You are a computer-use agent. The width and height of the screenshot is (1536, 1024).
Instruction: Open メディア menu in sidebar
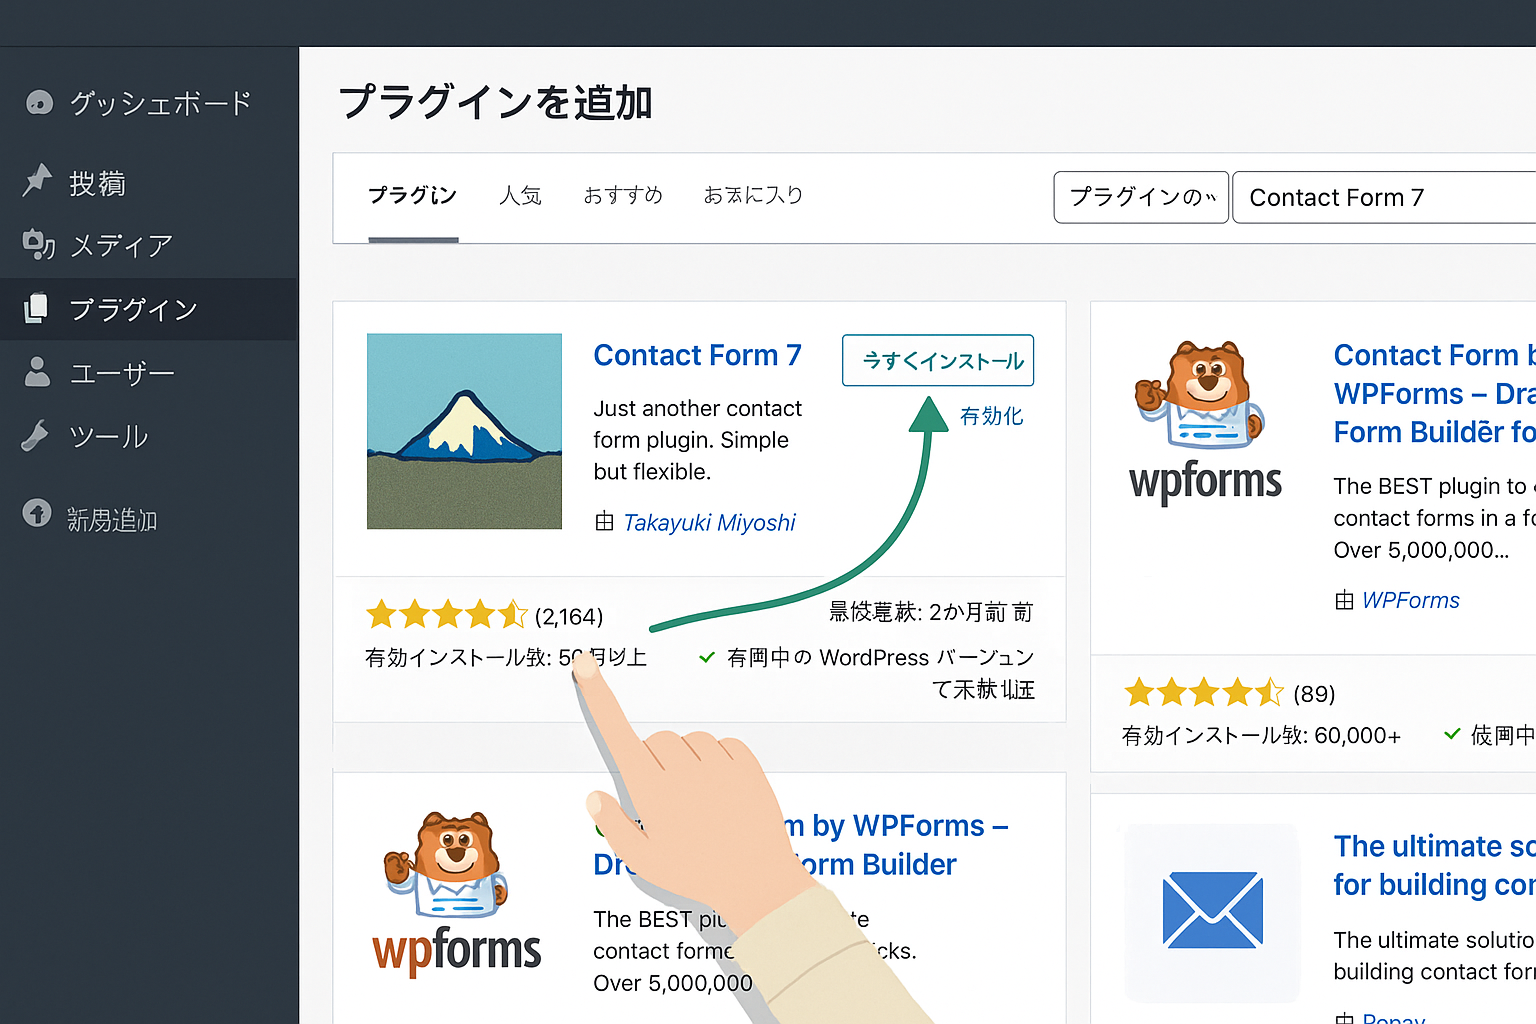tap(121, 245)
